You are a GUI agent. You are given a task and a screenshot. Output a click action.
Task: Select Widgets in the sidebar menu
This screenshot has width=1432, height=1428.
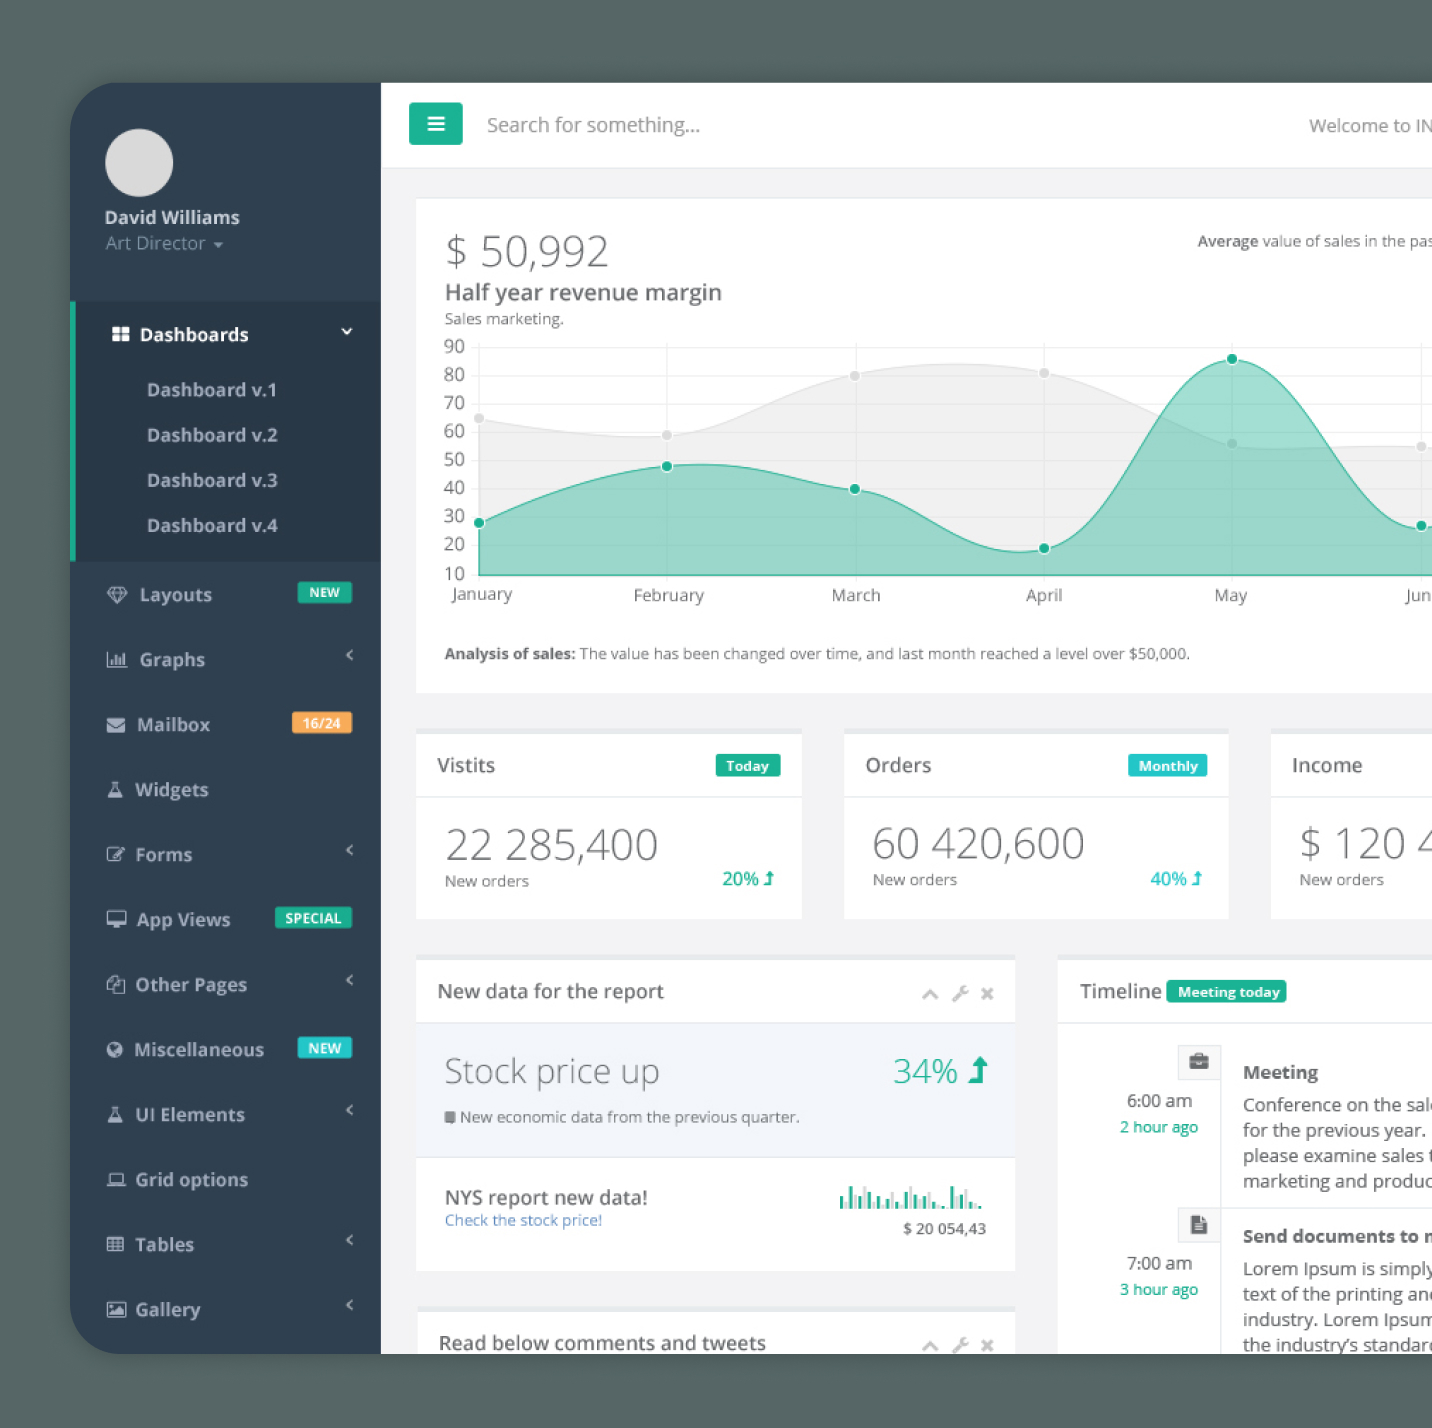[x=171, y=790]
